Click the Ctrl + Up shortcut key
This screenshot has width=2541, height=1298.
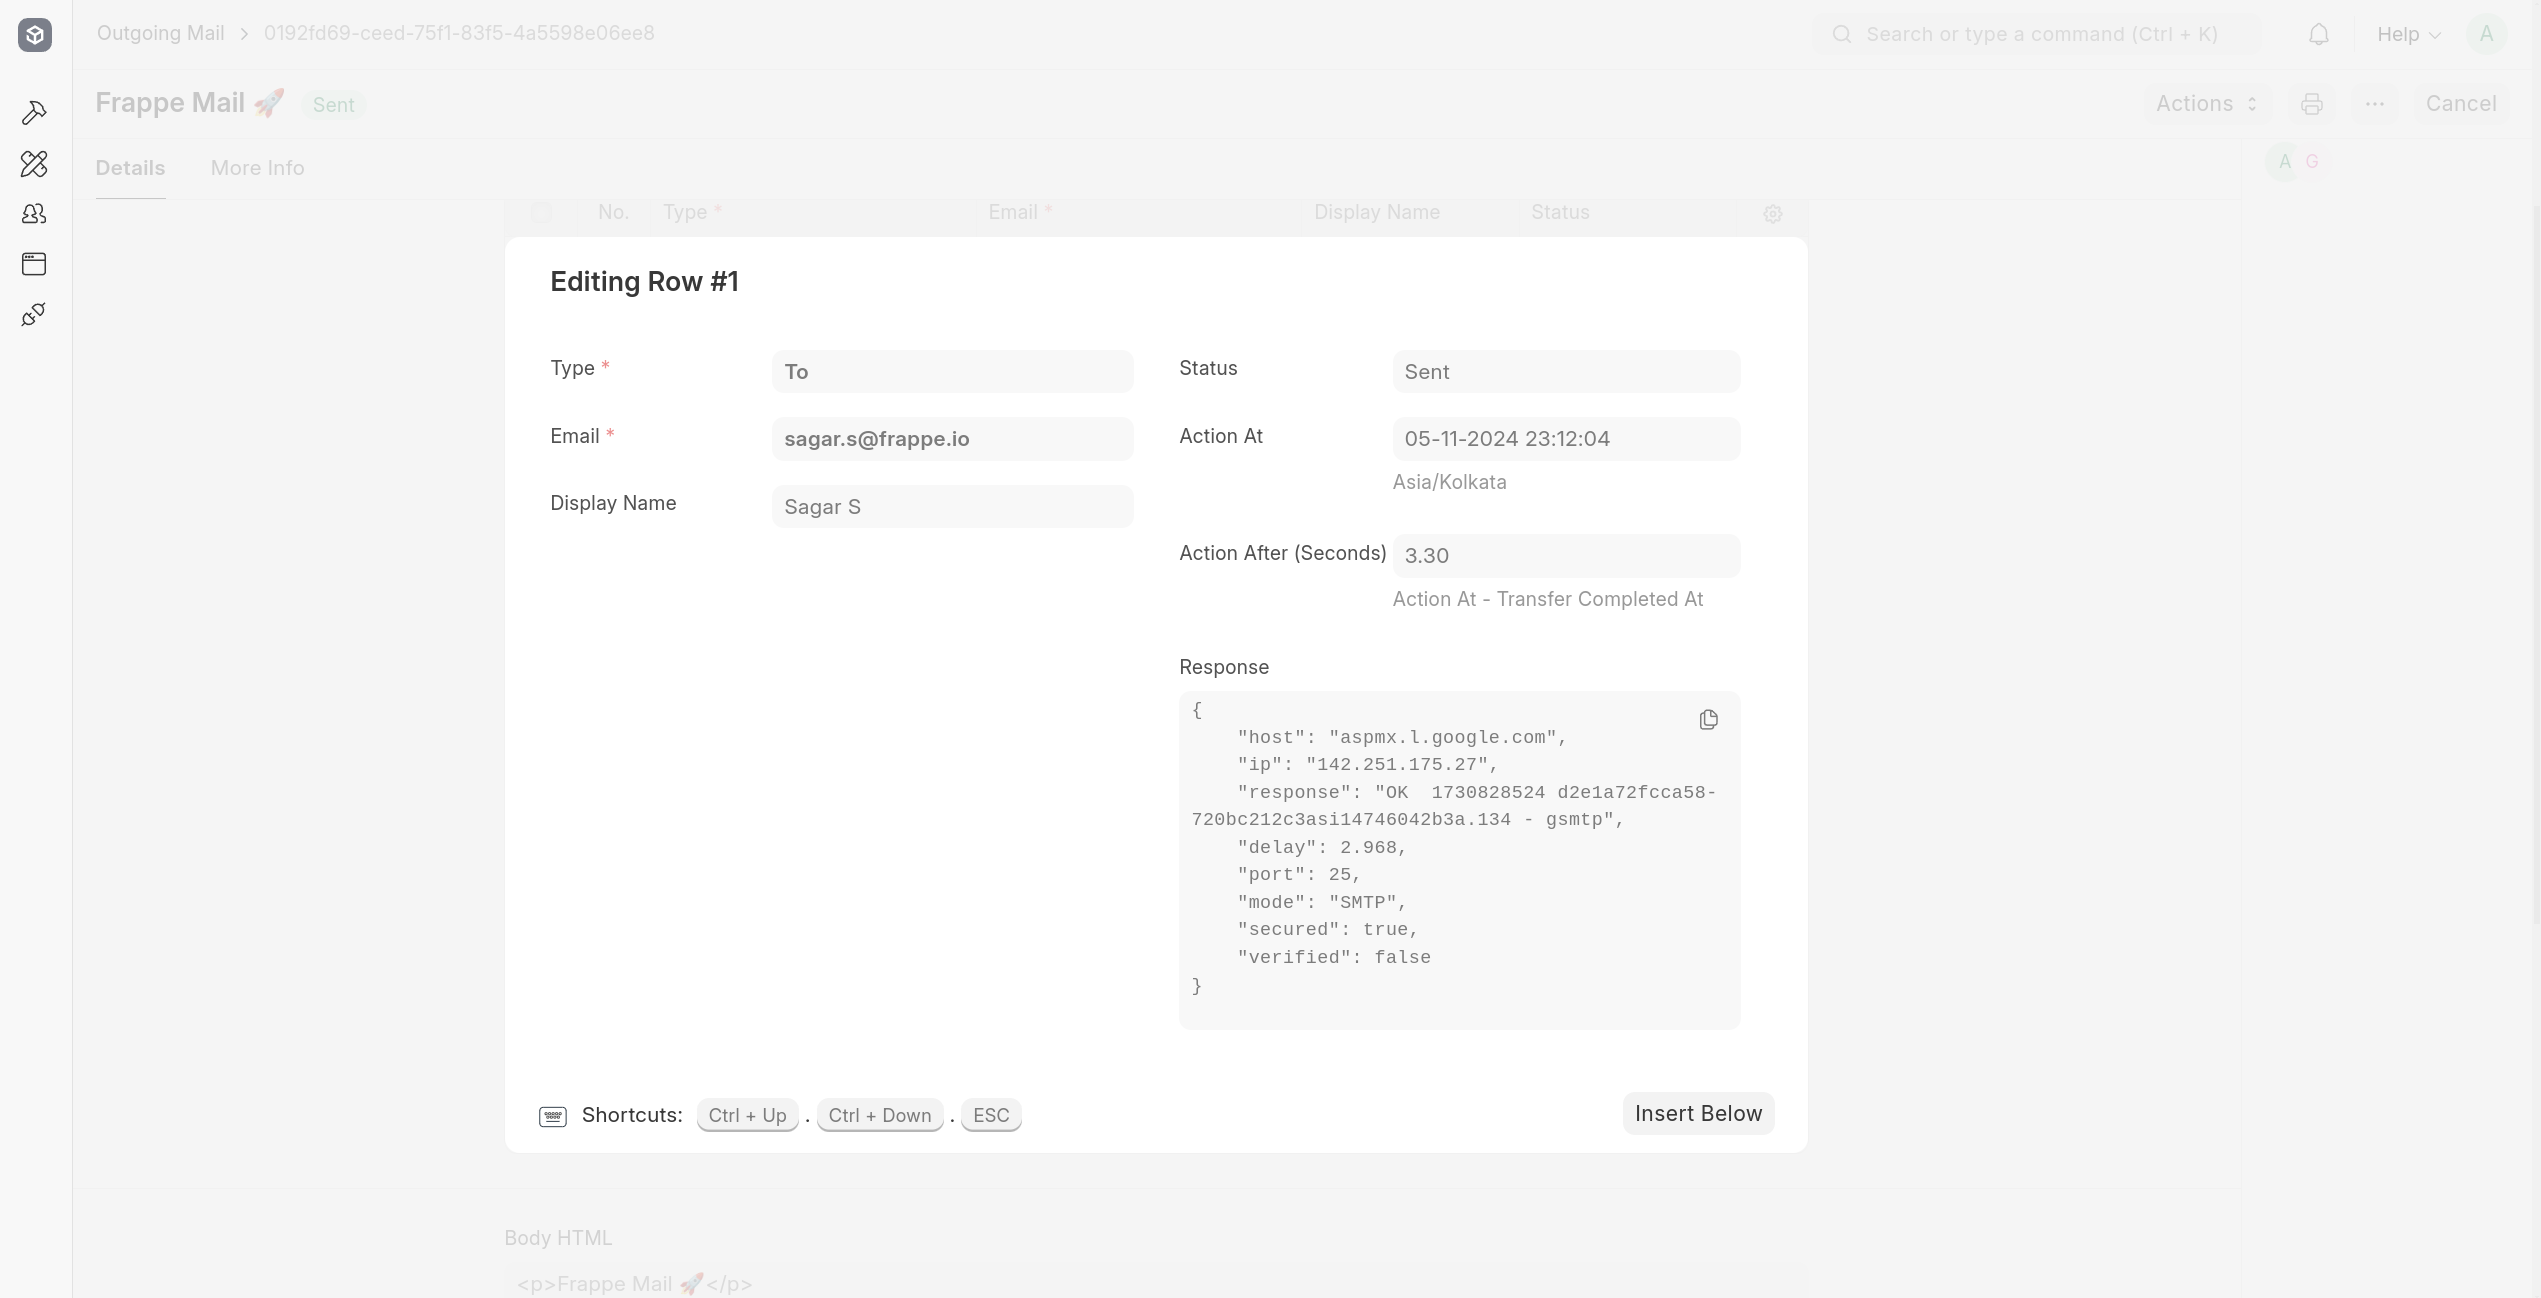point(747,1115)
